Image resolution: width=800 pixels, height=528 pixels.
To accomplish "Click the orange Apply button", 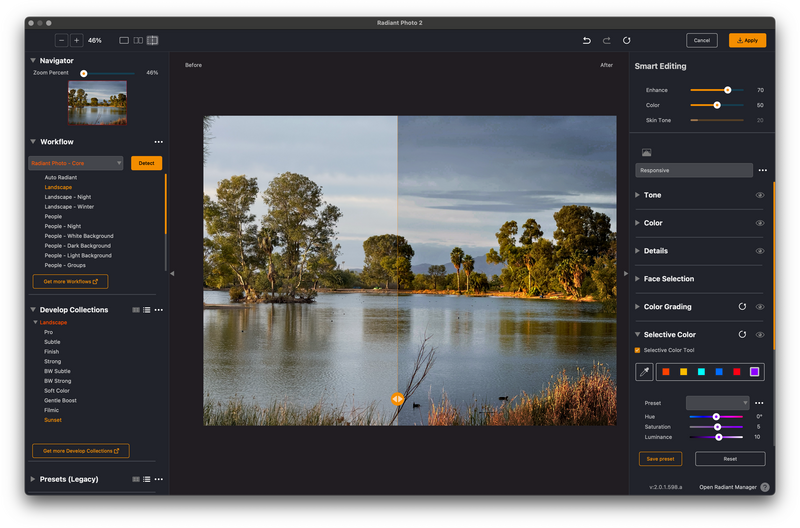I will (747, 40).
